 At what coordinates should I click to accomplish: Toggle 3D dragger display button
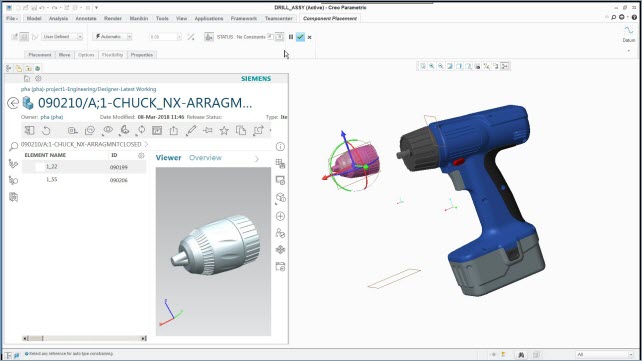(x=209, y=37)
